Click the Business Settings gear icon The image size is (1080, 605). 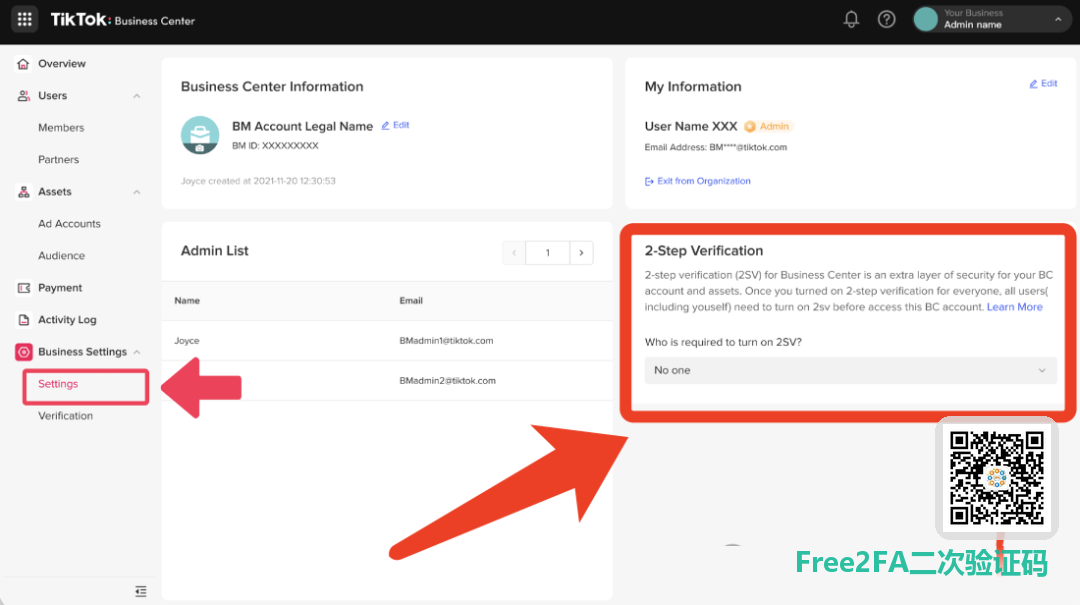tap(23, 352)
